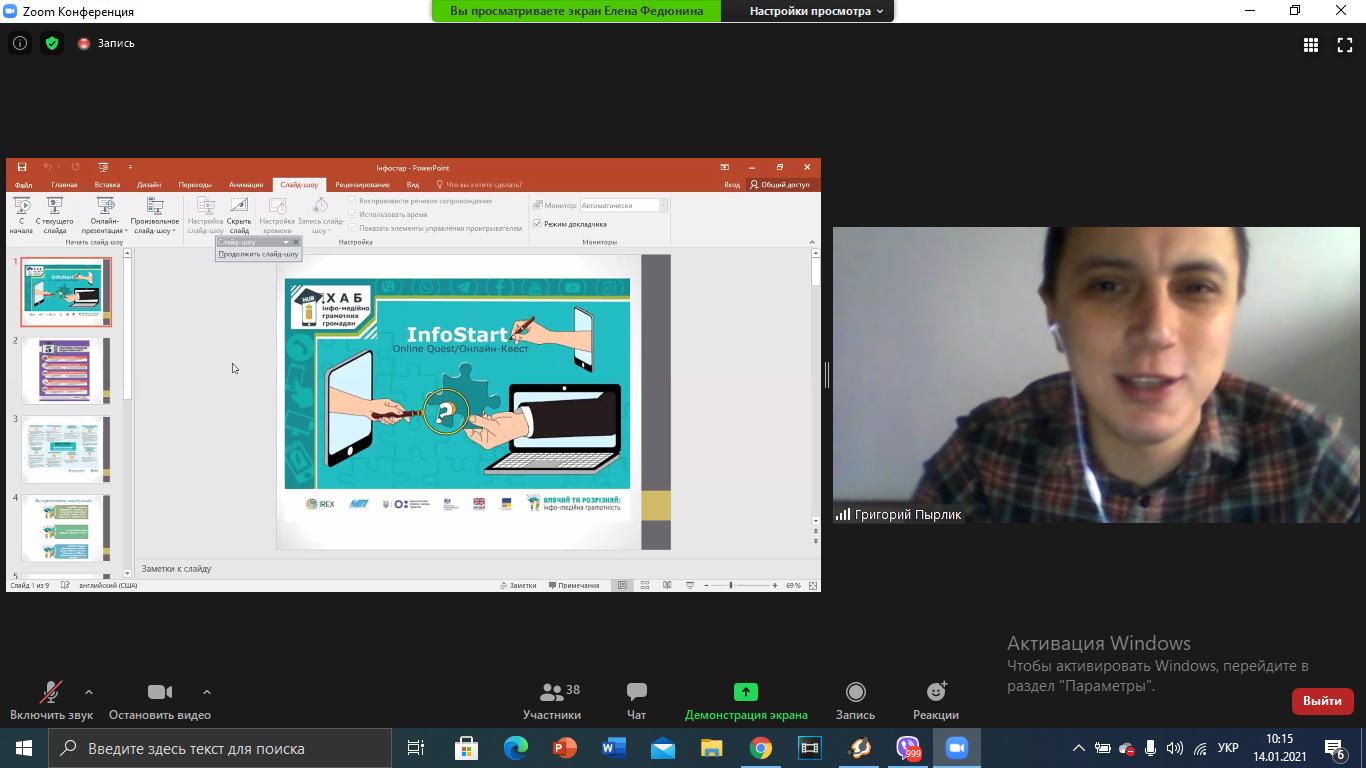Switch to the Animations ribbon tab
The width and height of the screenshot is (1366, 768).
(245, 185)
